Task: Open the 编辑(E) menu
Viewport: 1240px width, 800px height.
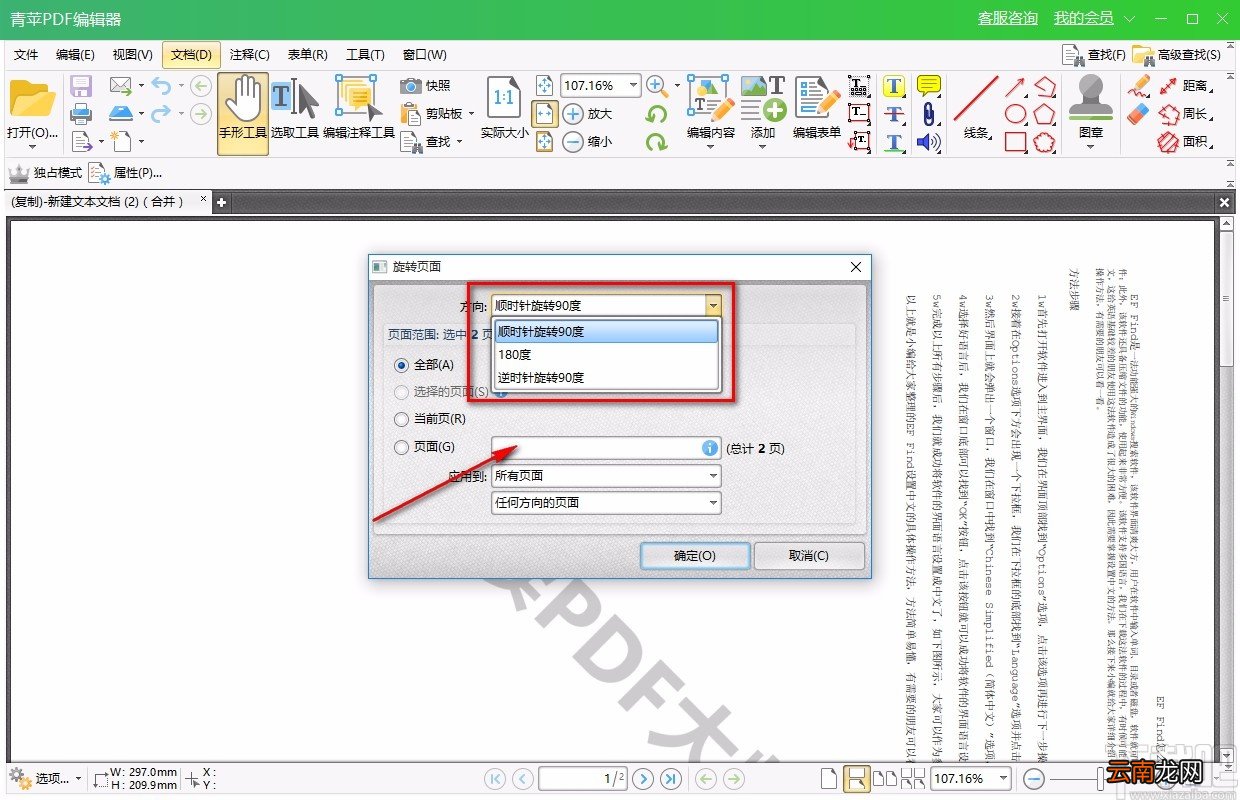Action: (x=75, y=55)
